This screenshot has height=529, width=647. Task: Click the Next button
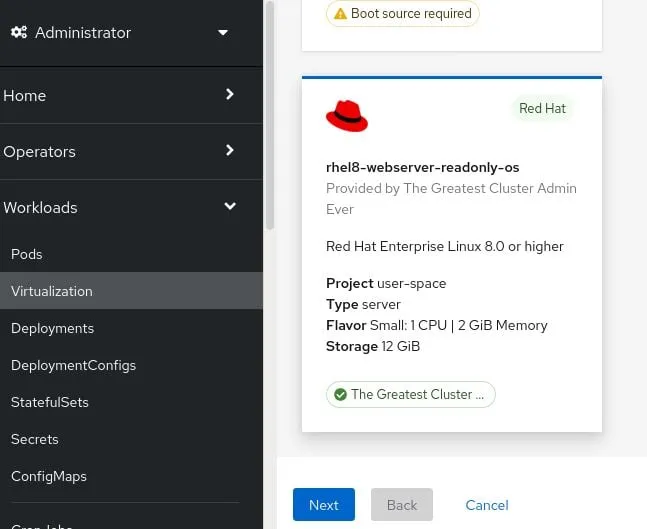coord(323,505)
